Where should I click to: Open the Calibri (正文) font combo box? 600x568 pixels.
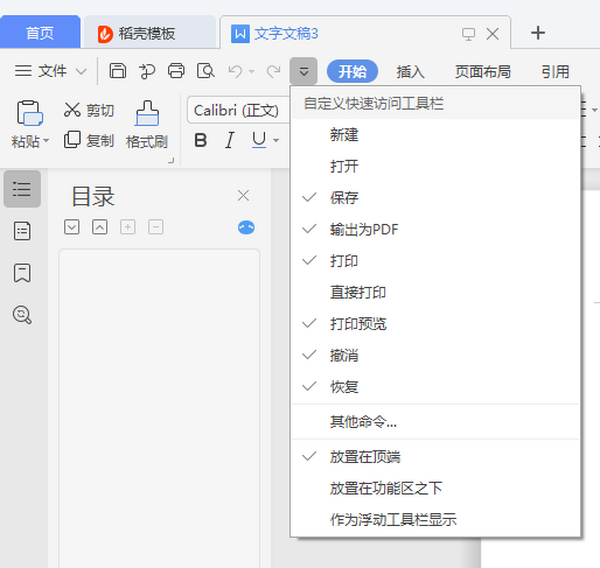pyautogui.click(x=238, y=110)
